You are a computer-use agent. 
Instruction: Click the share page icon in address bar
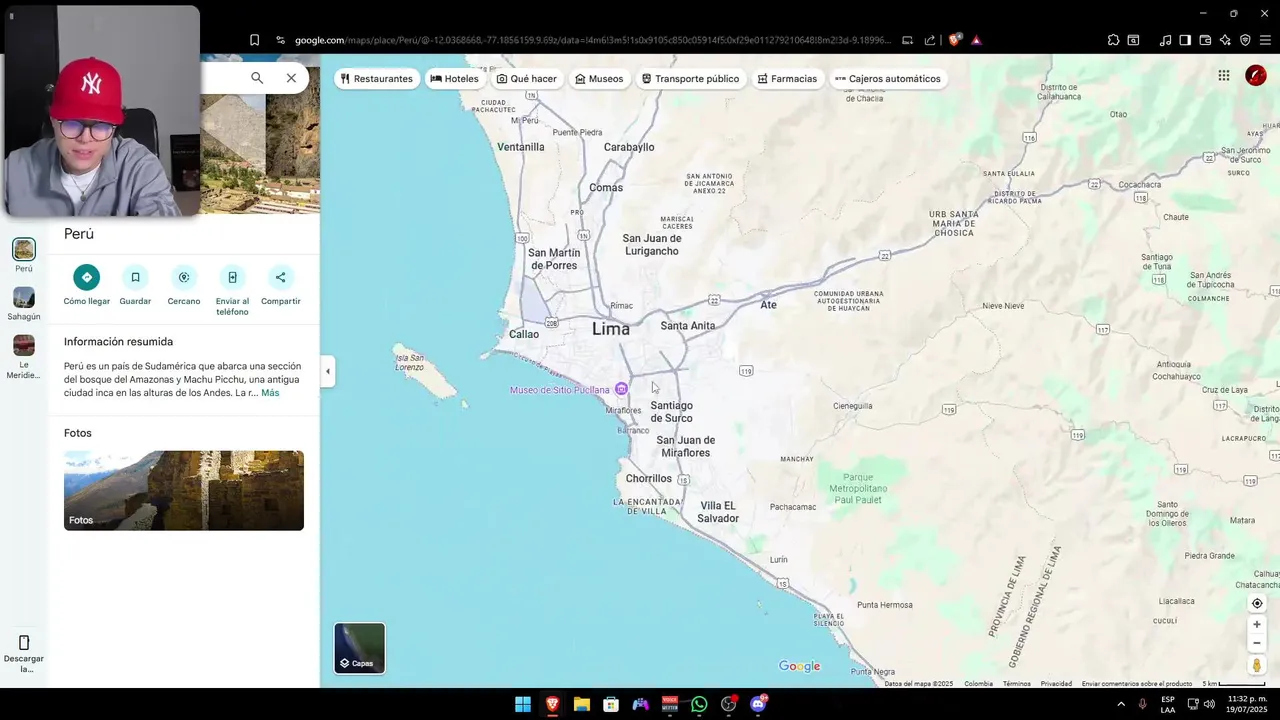click(x=930, y=40)
